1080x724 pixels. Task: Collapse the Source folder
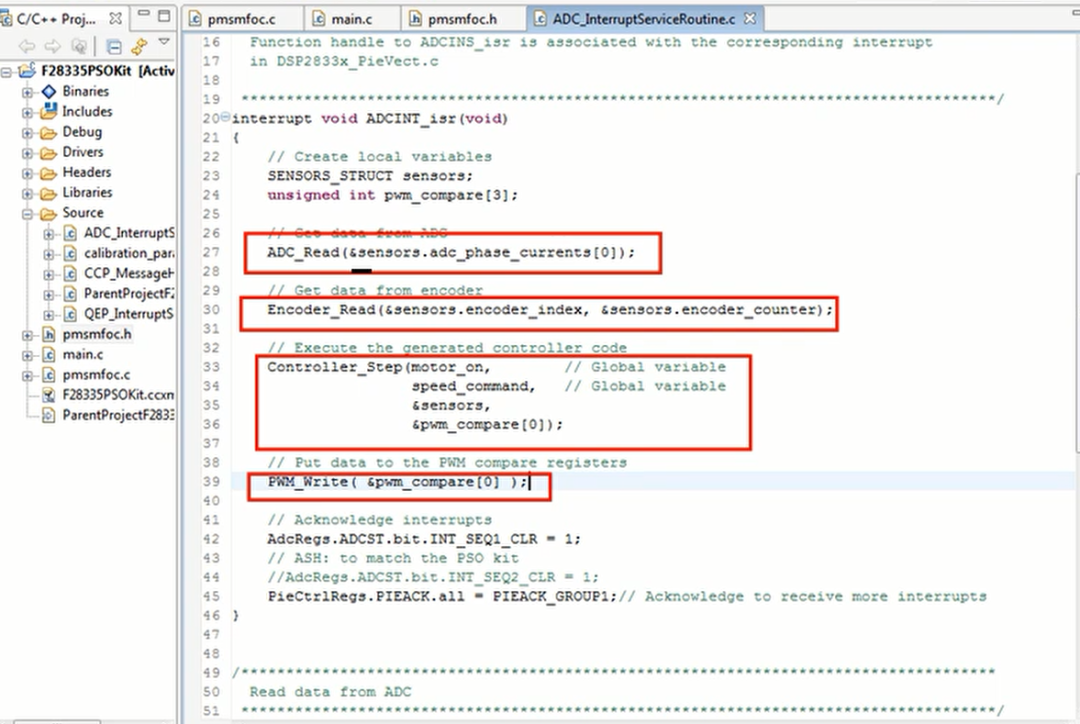27,214
